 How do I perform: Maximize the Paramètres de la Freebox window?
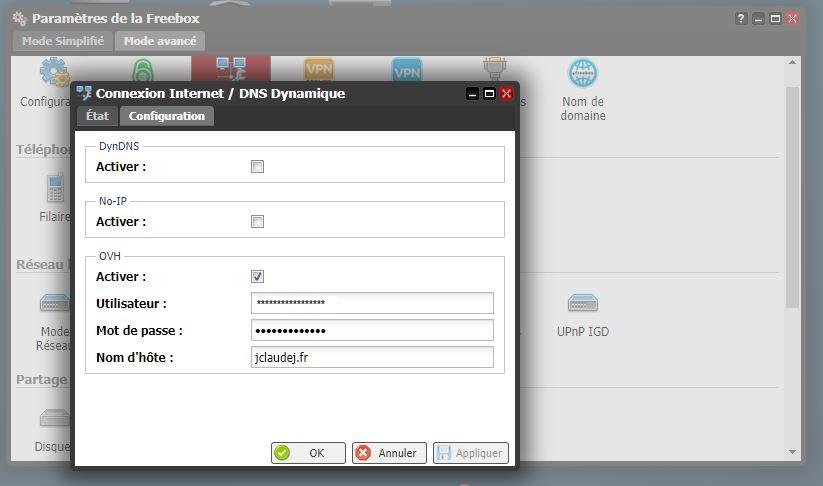point(775,18)
